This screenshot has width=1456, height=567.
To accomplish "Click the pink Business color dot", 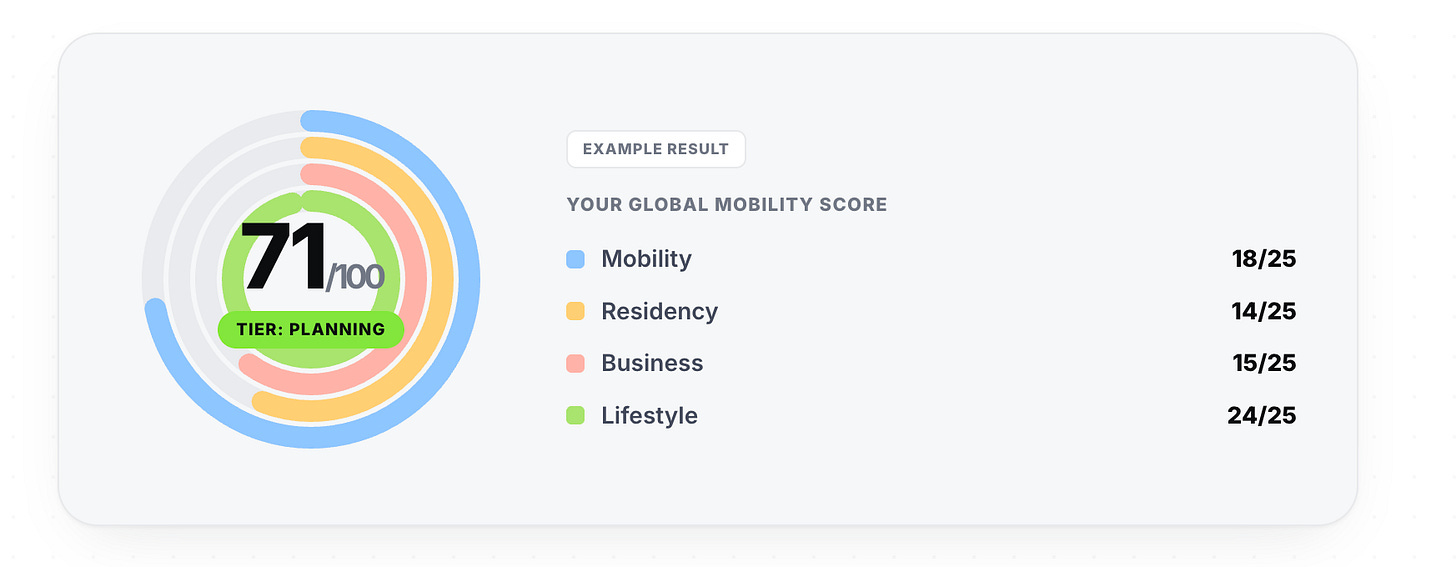I will point(576,363).
